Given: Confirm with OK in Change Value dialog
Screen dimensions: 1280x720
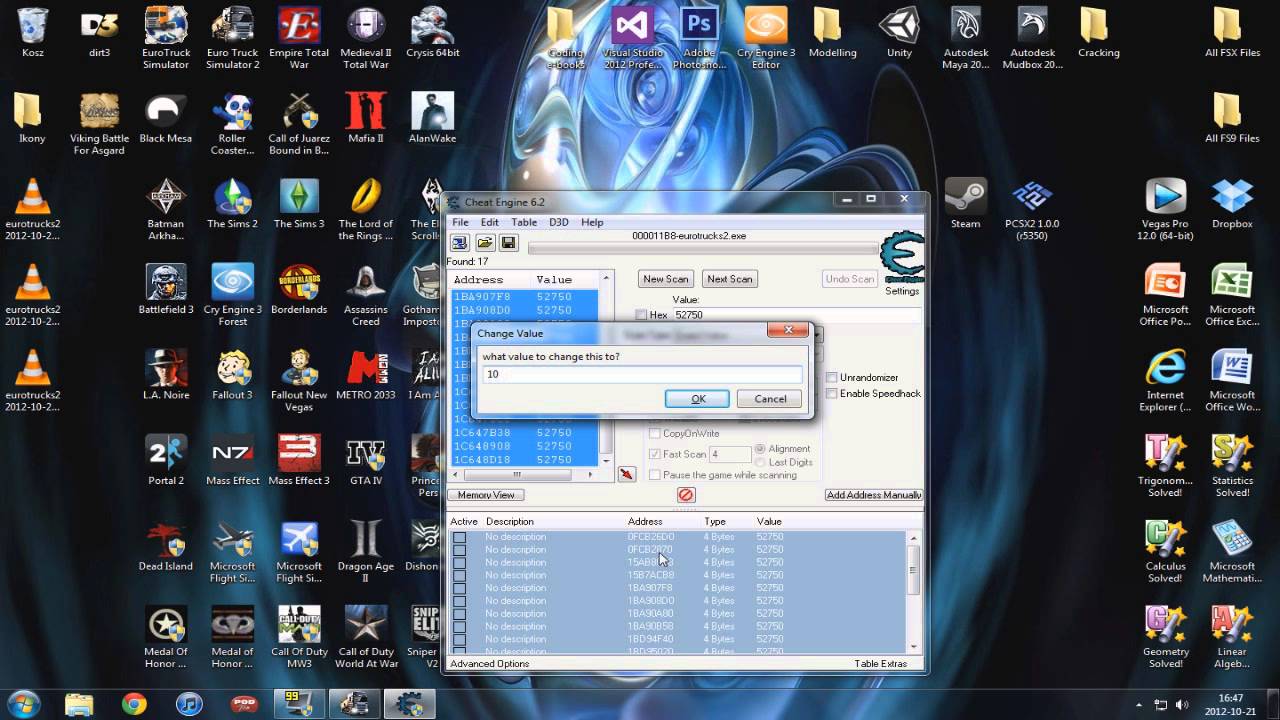Looking at the screenshot, I should coord(698,399).
